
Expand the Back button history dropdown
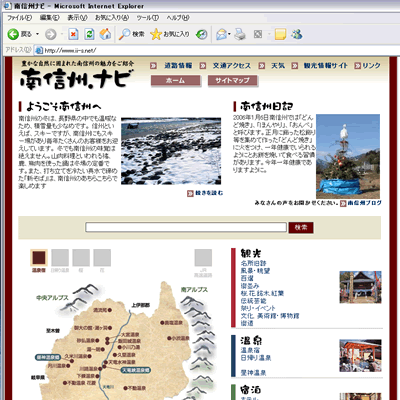tap(37, 34)
